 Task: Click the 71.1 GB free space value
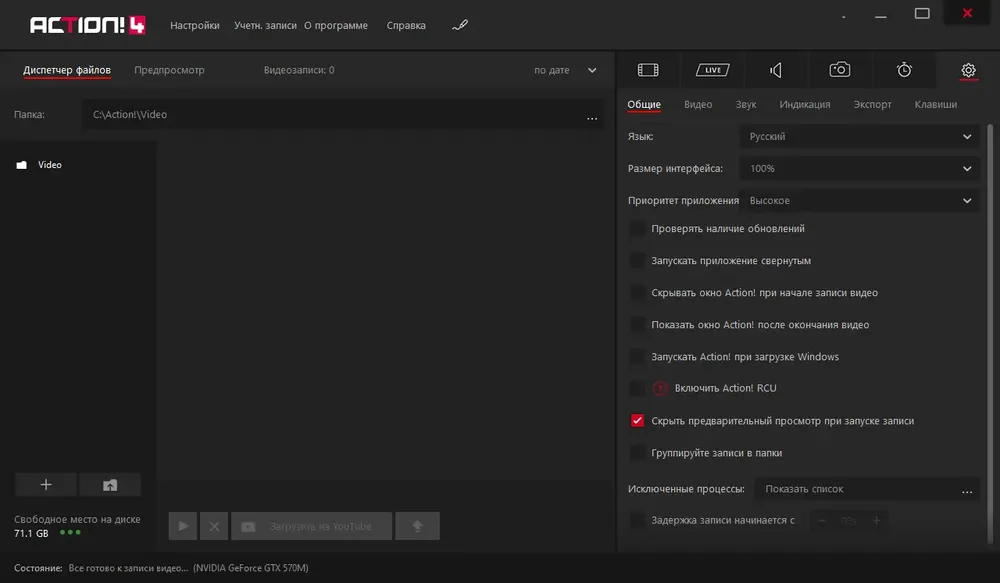[31, 533]
